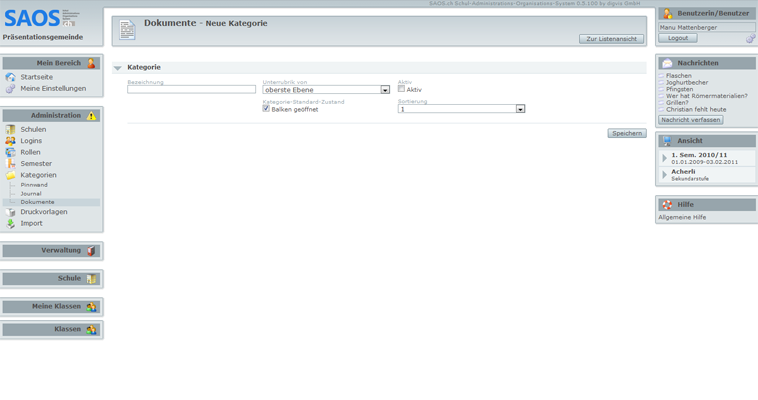Click the Meine Einstellungen gear icon

(10, 89)
